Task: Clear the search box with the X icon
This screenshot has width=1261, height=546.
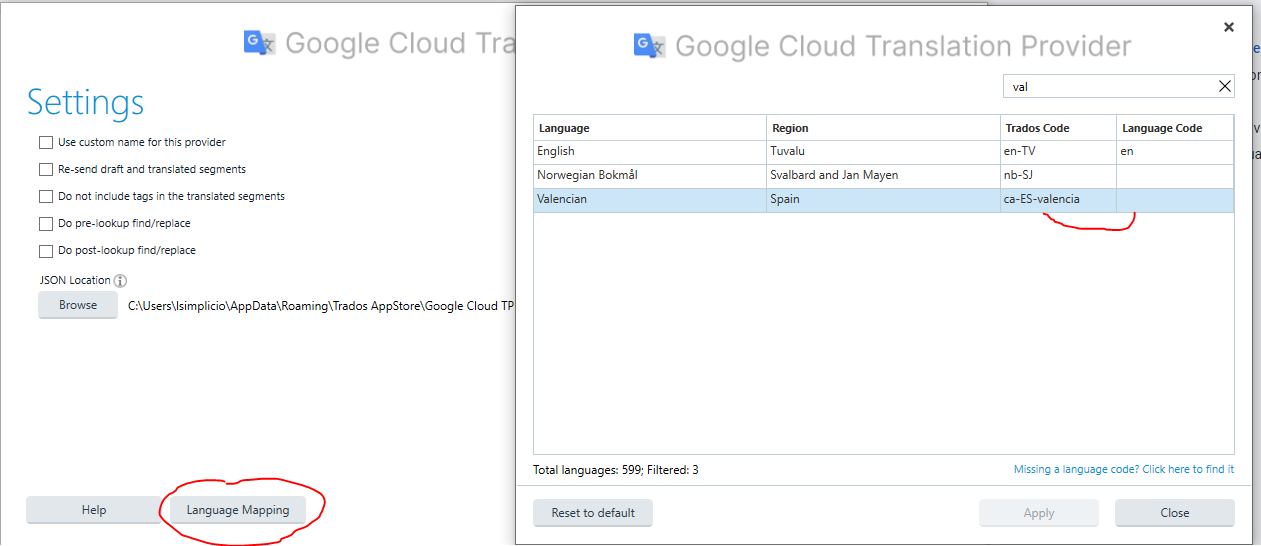Action: point(1224,86)
